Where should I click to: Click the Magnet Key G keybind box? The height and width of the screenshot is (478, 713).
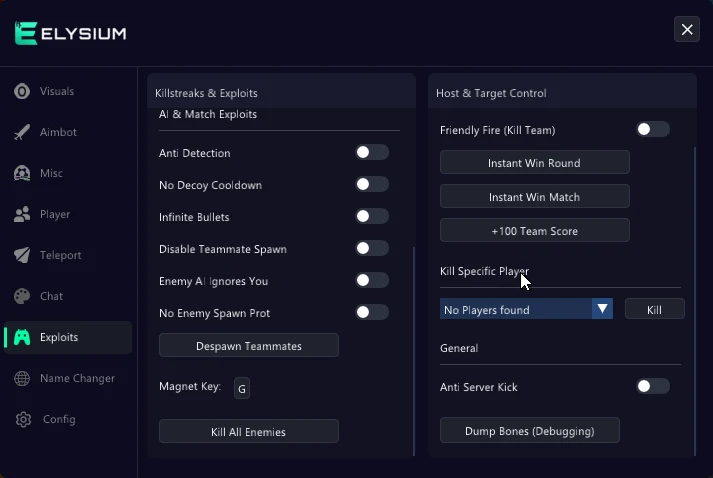(241, 388)
